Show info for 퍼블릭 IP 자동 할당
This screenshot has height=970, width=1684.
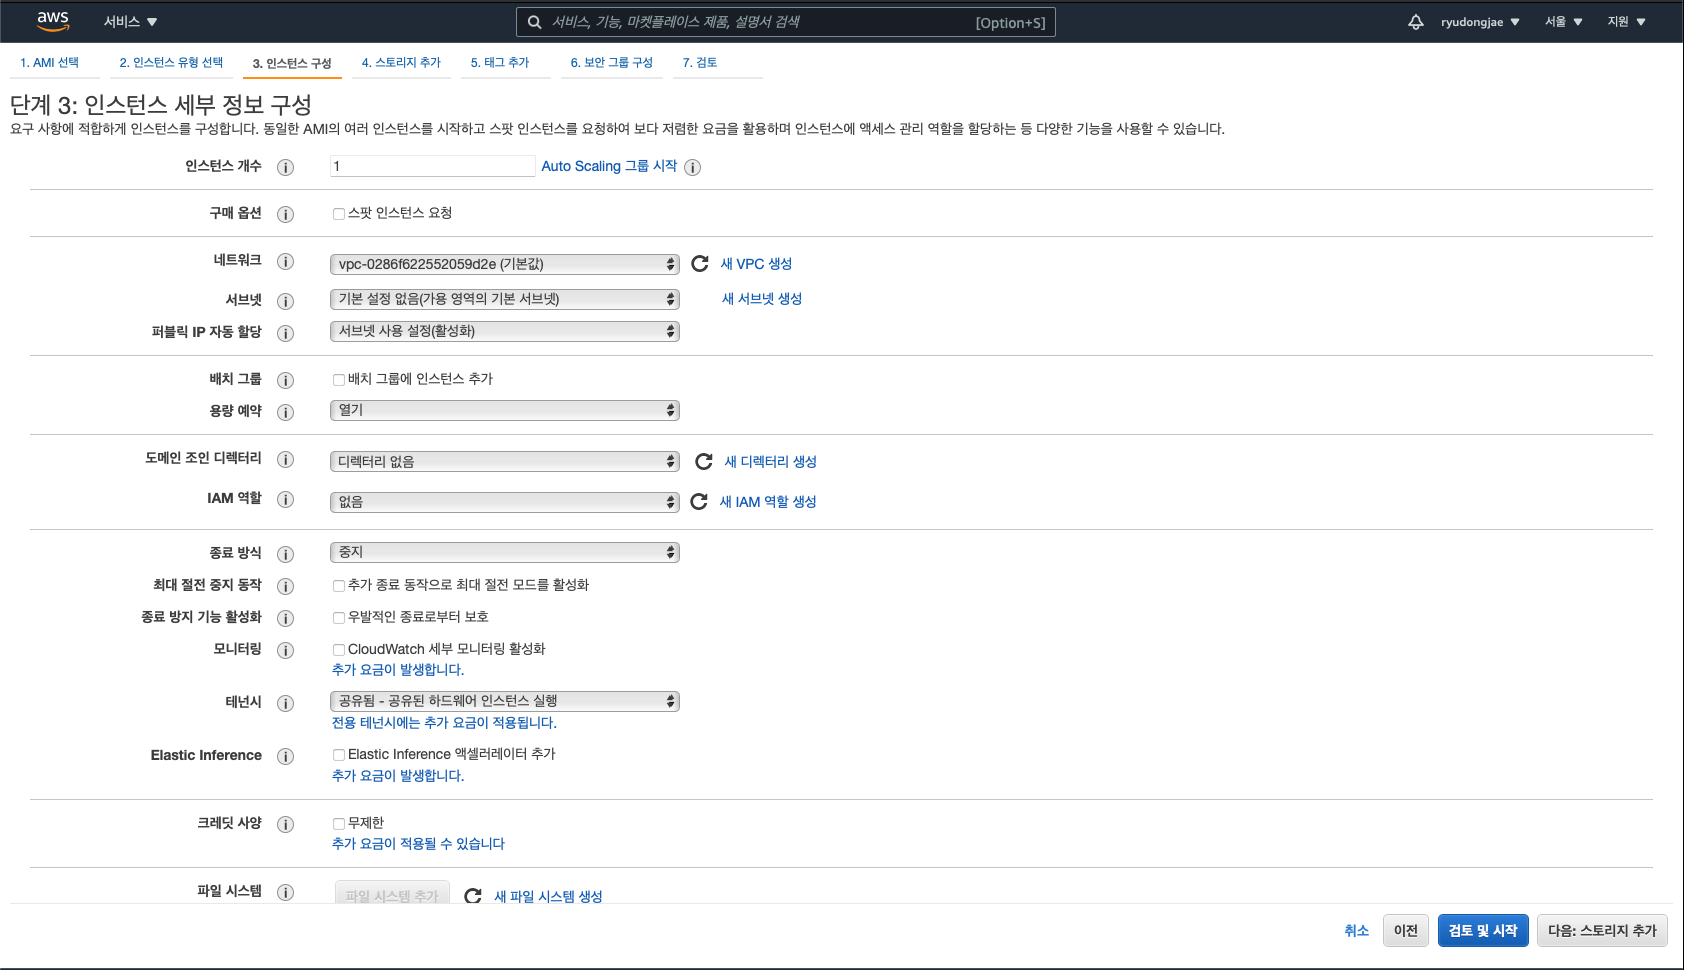[286, 333]
